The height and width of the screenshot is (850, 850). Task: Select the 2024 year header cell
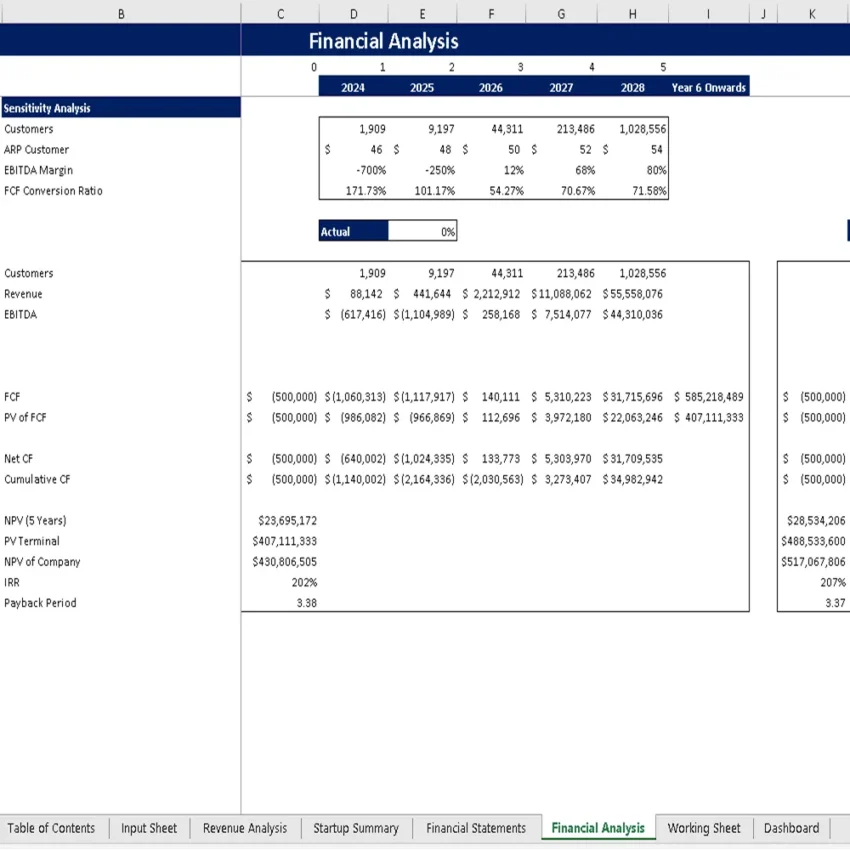click(352, 87)
